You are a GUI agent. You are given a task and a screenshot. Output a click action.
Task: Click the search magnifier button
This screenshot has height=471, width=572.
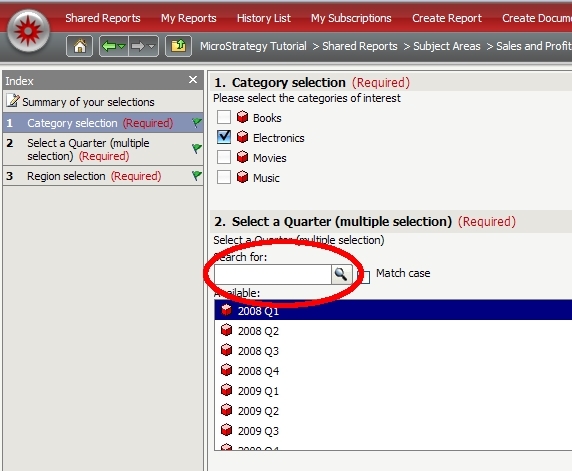click(x=341, y=274)
